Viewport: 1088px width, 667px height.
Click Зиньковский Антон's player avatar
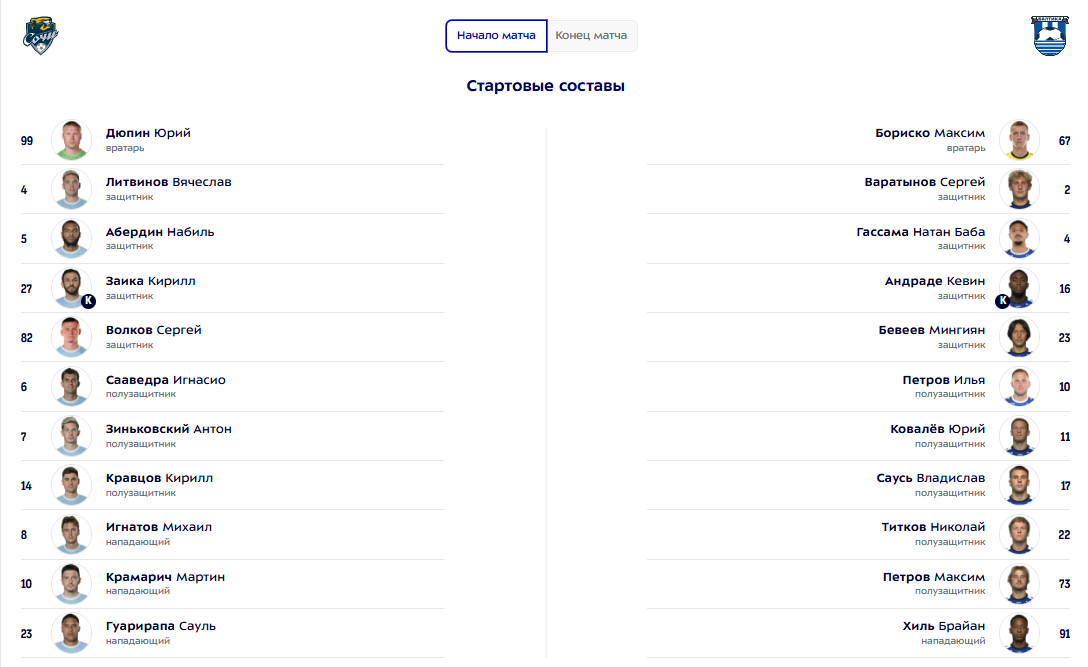coord(71,436)
